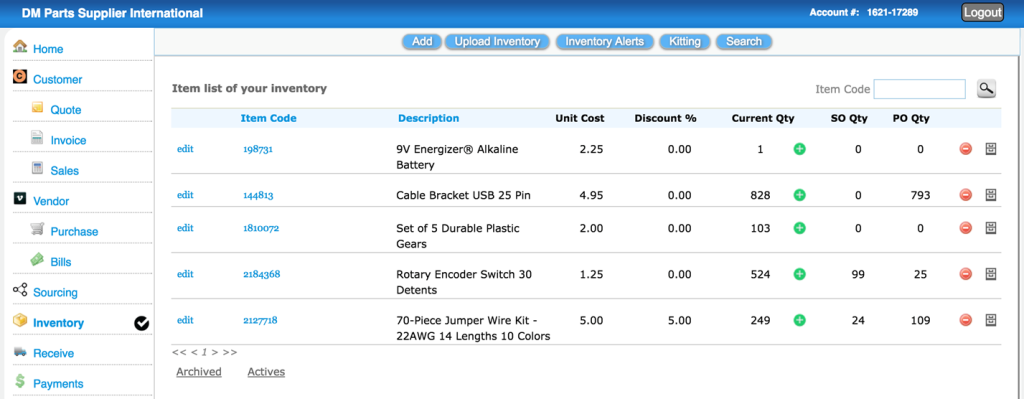Click the magnifier search icon beside Item Code
Viewport: 1024px width, 399px height.
coord(986,89)
